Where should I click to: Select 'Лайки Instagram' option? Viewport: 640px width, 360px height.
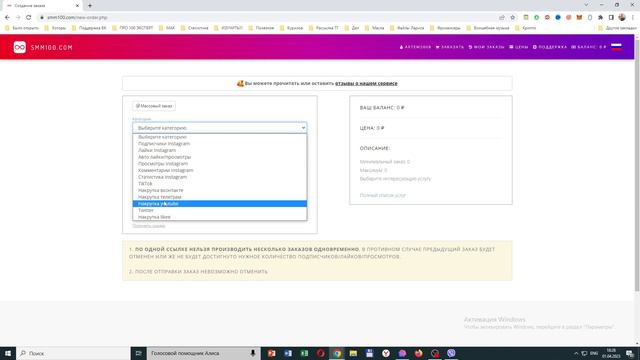(x=220, y=150)
